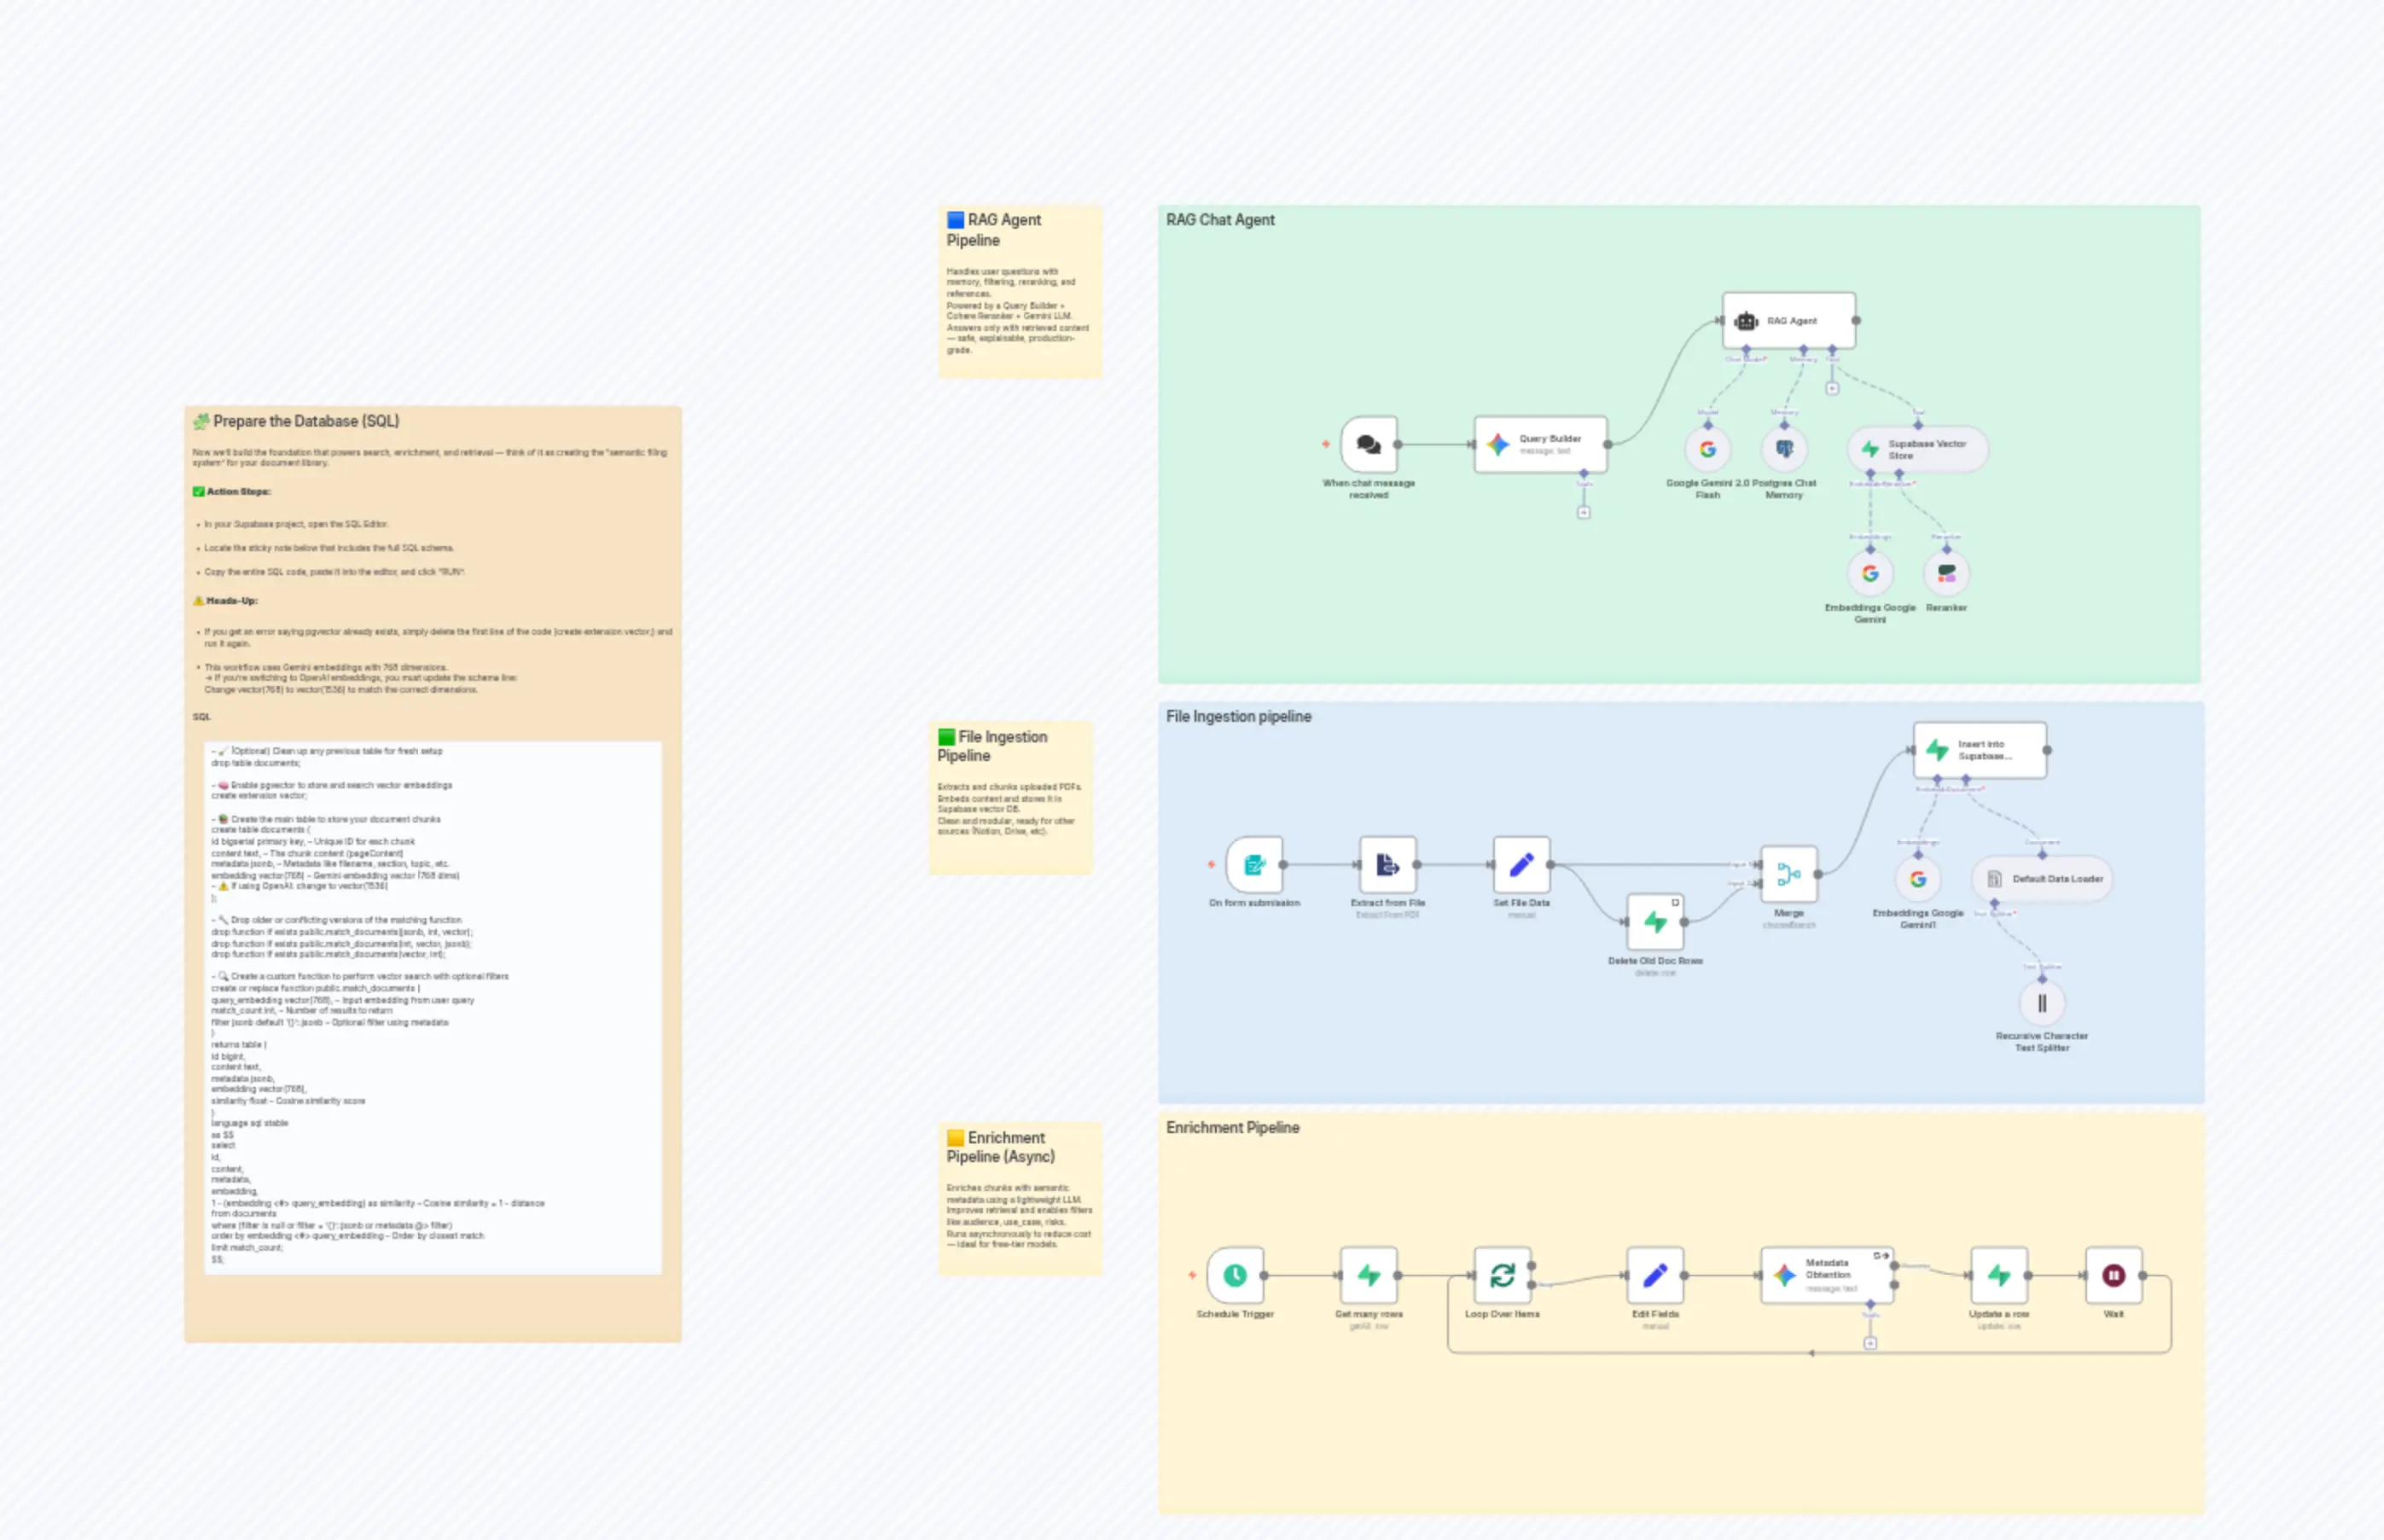Click the Extract from File node icon
This screenshot has height=1540, width=2384.
[1388, 866]
